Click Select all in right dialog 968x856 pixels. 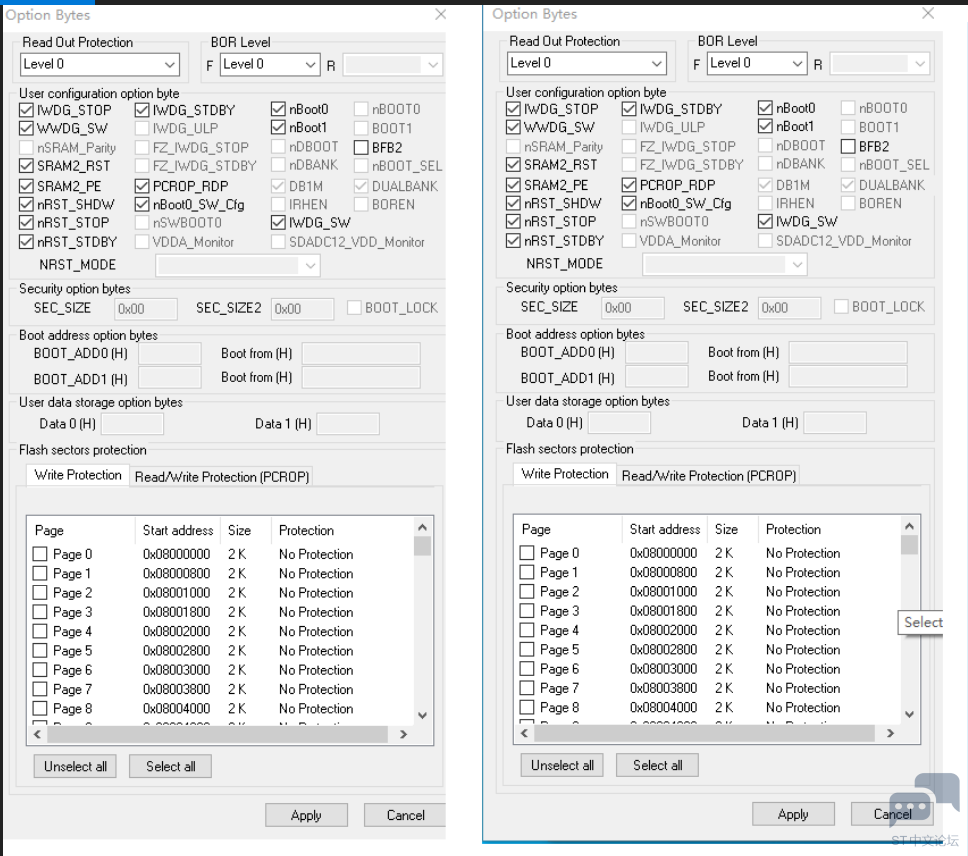(657, 765)
